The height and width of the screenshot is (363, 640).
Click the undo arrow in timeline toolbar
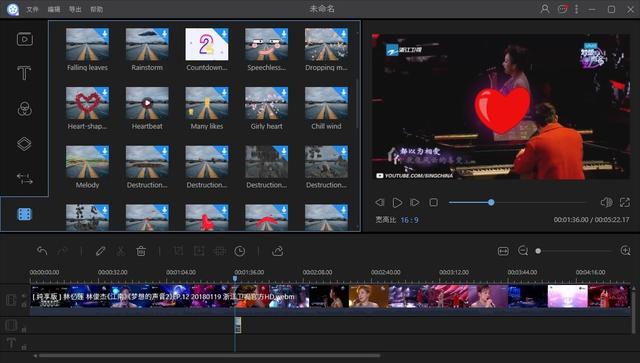(42, 251)
